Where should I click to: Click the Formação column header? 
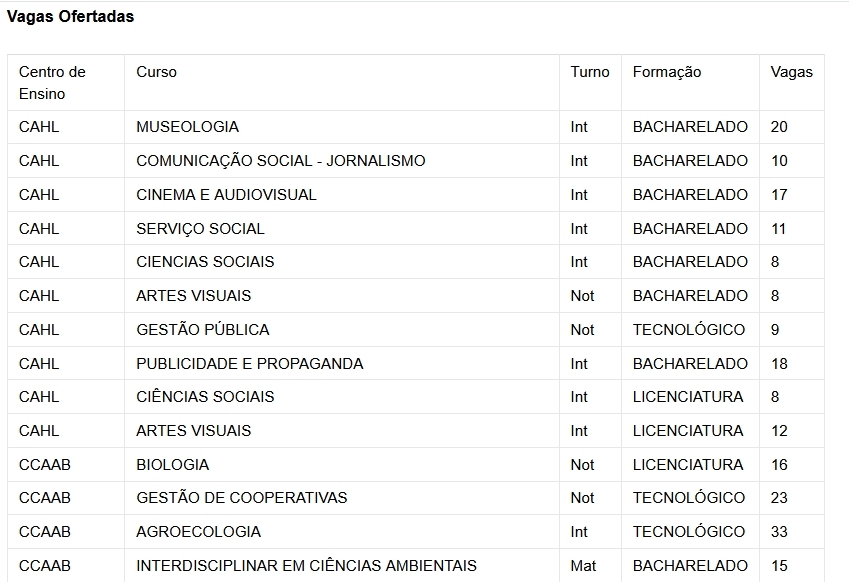667,72
